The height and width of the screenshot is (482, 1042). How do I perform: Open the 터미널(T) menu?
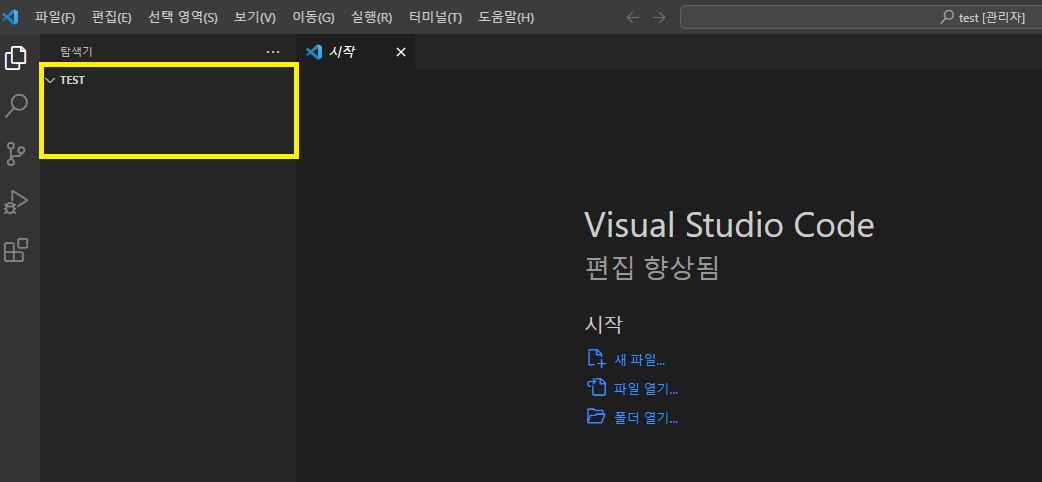435,18
